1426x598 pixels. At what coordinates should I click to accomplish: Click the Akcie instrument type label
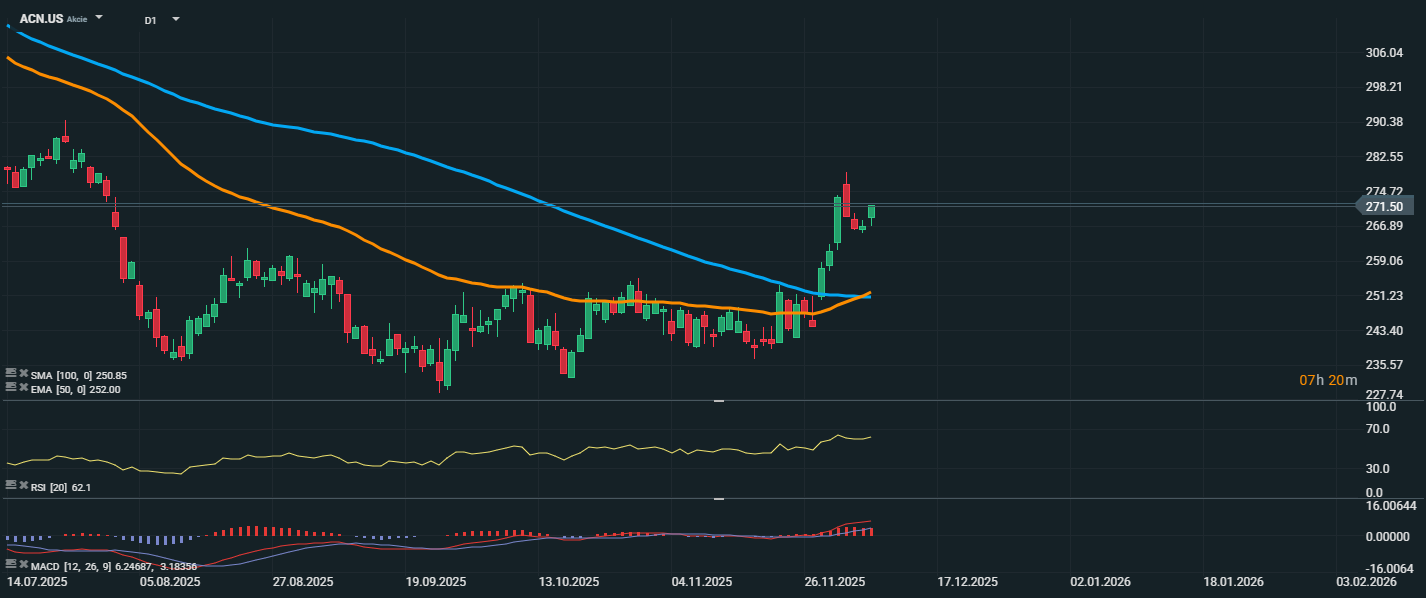pos(77,20)
